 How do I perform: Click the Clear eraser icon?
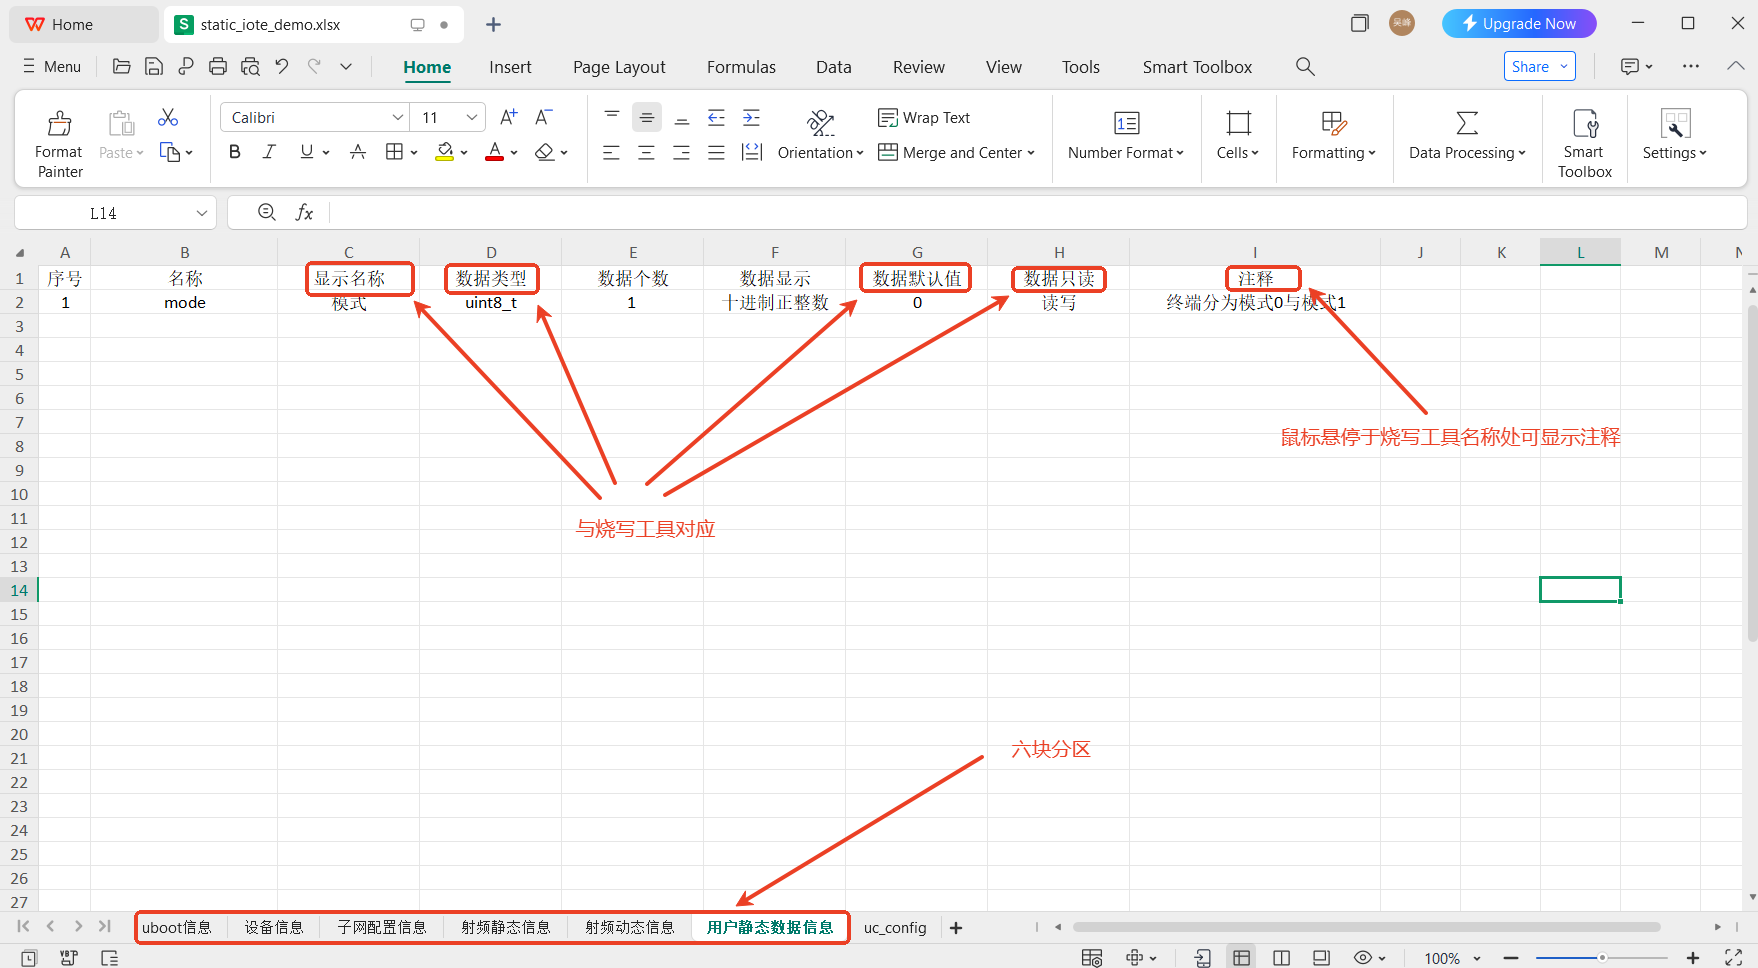click(544, 152)
